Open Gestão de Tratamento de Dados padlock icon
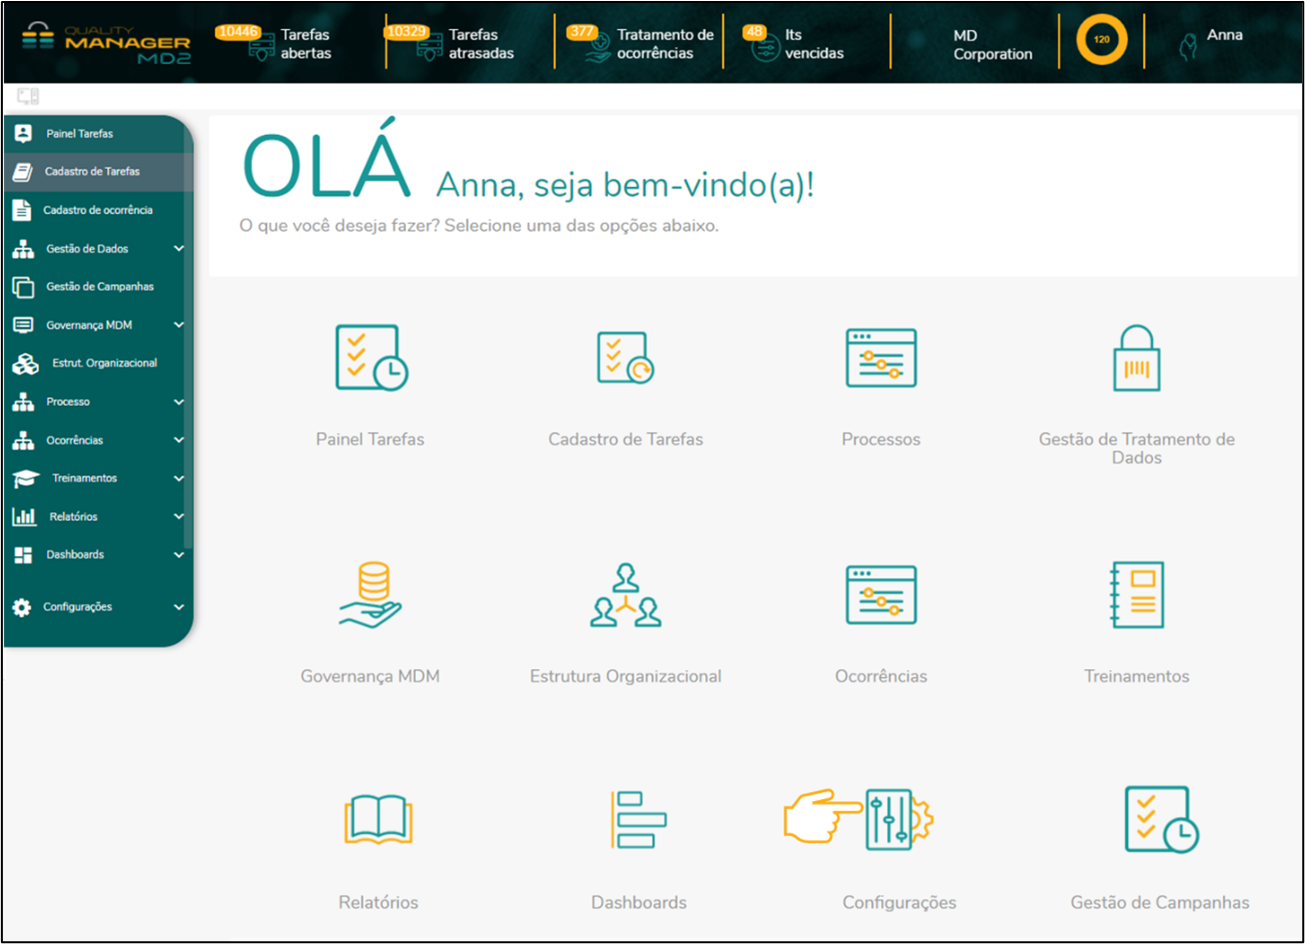This screenshot has height=944, width=1305. pyautogui.click(x=1137, y=358)
